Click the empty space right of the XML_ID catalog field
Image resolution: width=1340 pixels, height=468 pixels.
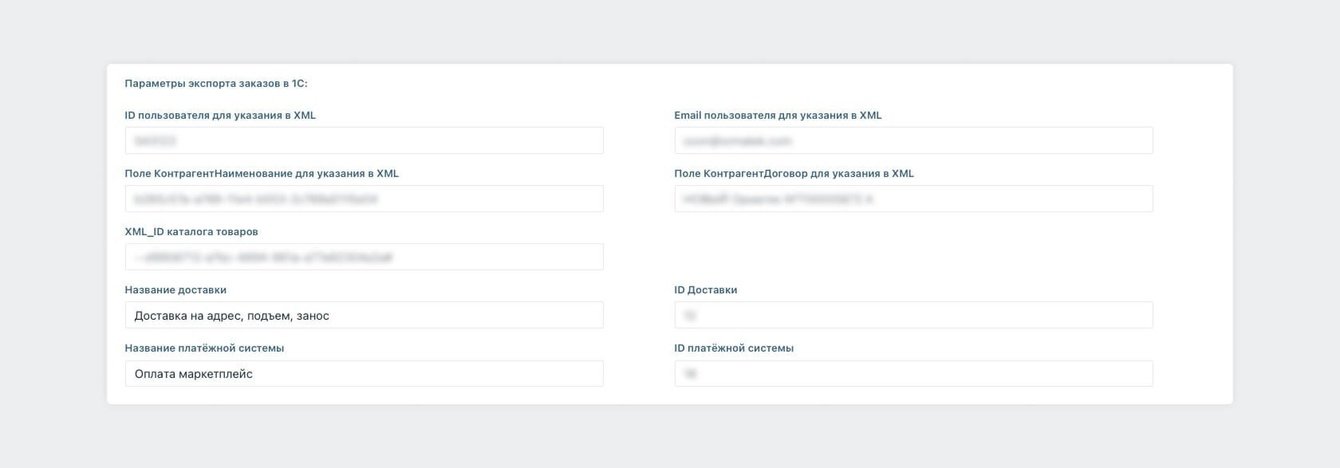point(913,257)
